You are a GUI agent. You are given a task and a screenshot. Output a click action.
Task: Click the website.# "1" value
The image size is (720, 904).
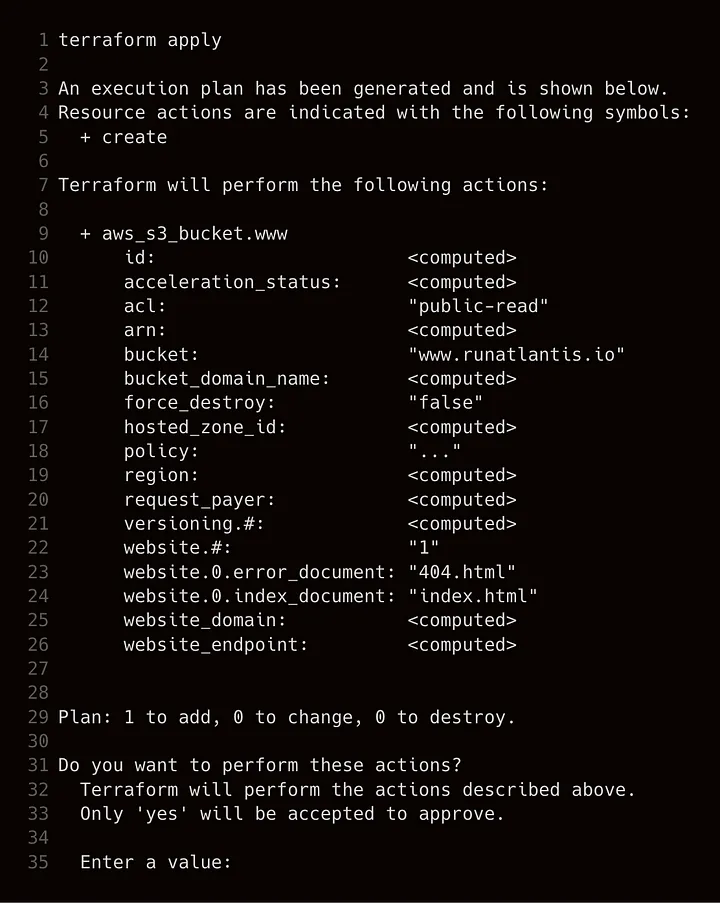click(x=424, y=547)
